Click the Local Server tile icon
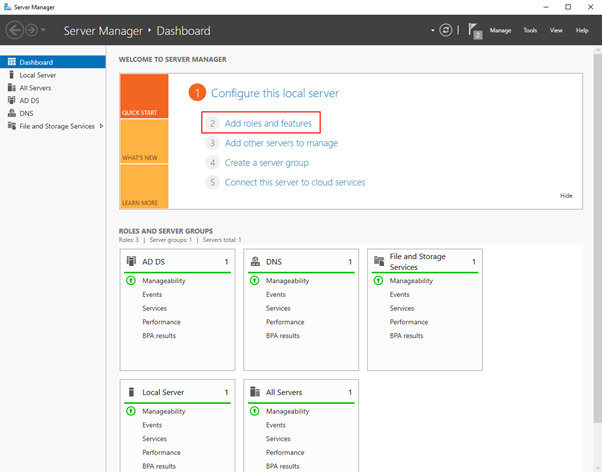Viewport: 602px width, 472px height. point(131,392)
